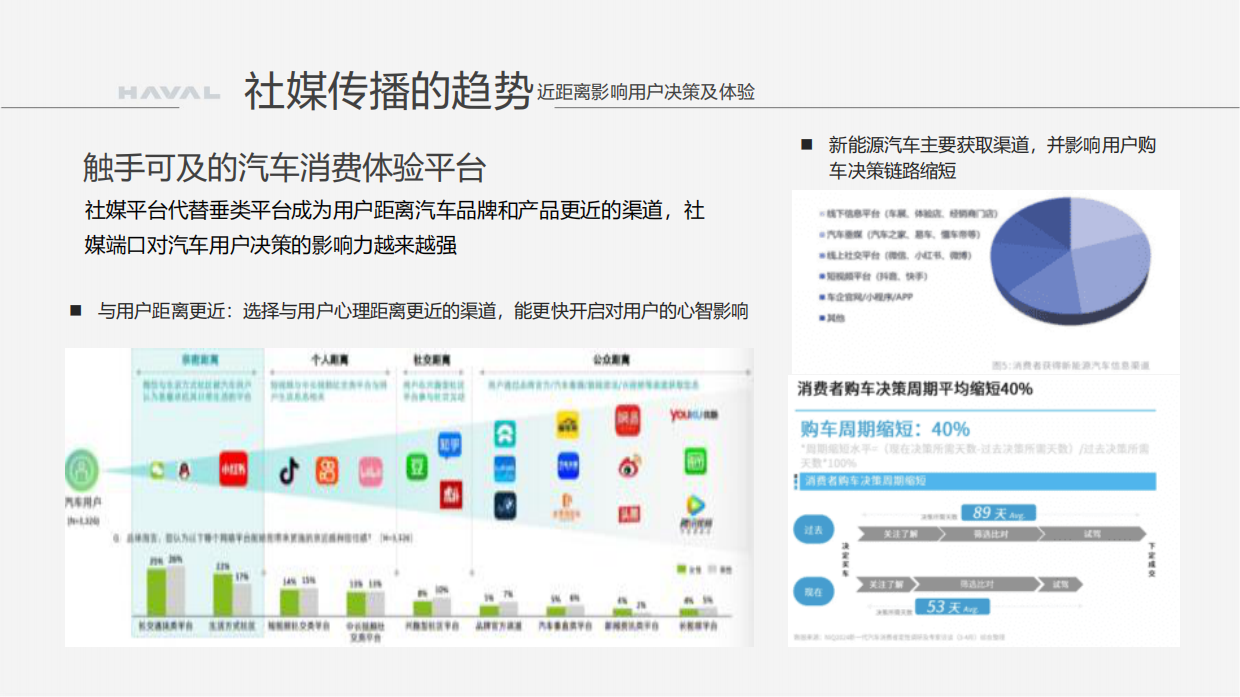Click the Kuaishou app icon

point(327,471)
